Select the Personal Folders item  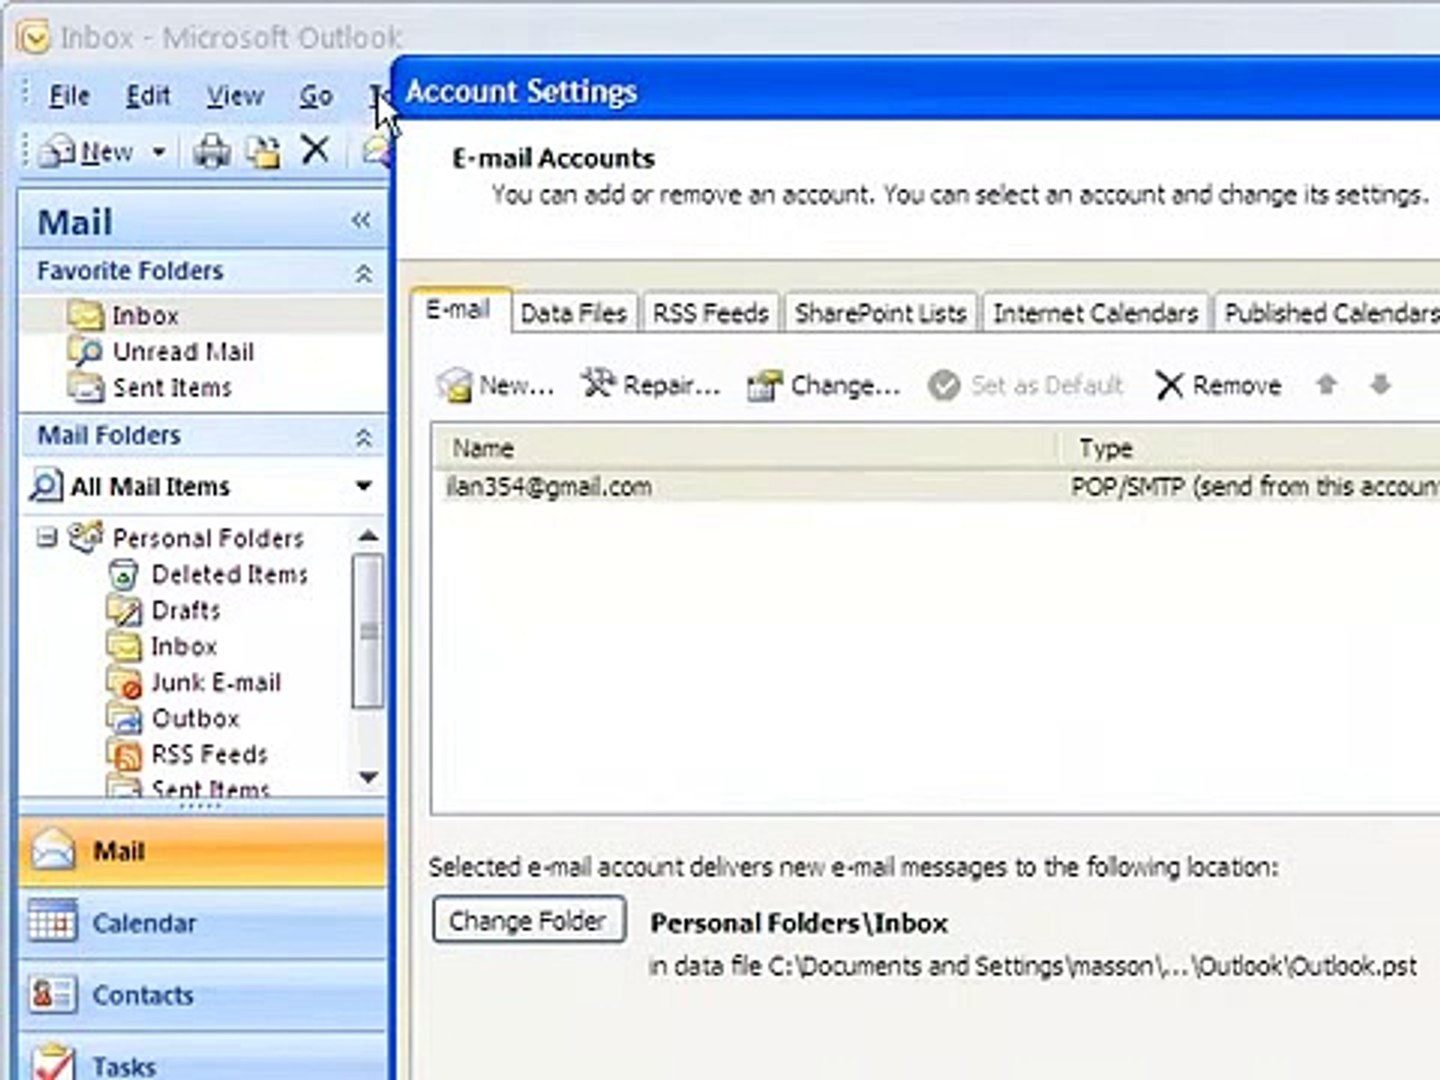tap(208, 538)
